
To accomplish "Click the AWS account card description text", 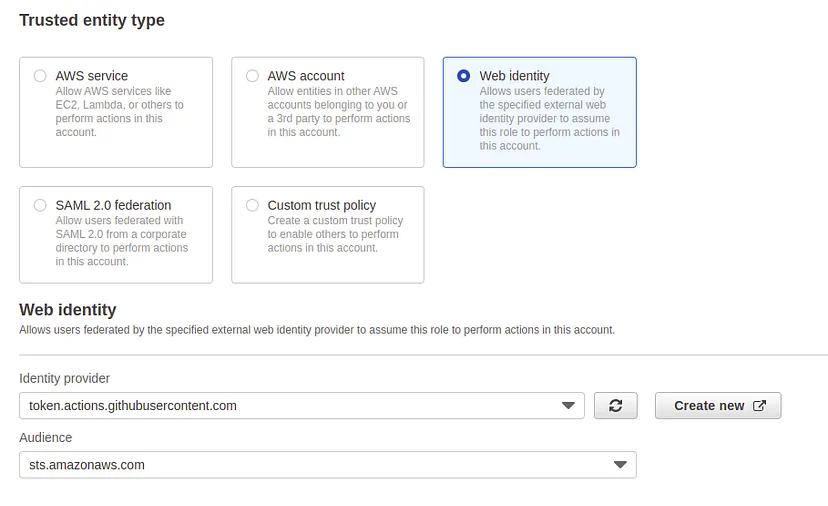I will coord(338,112).
